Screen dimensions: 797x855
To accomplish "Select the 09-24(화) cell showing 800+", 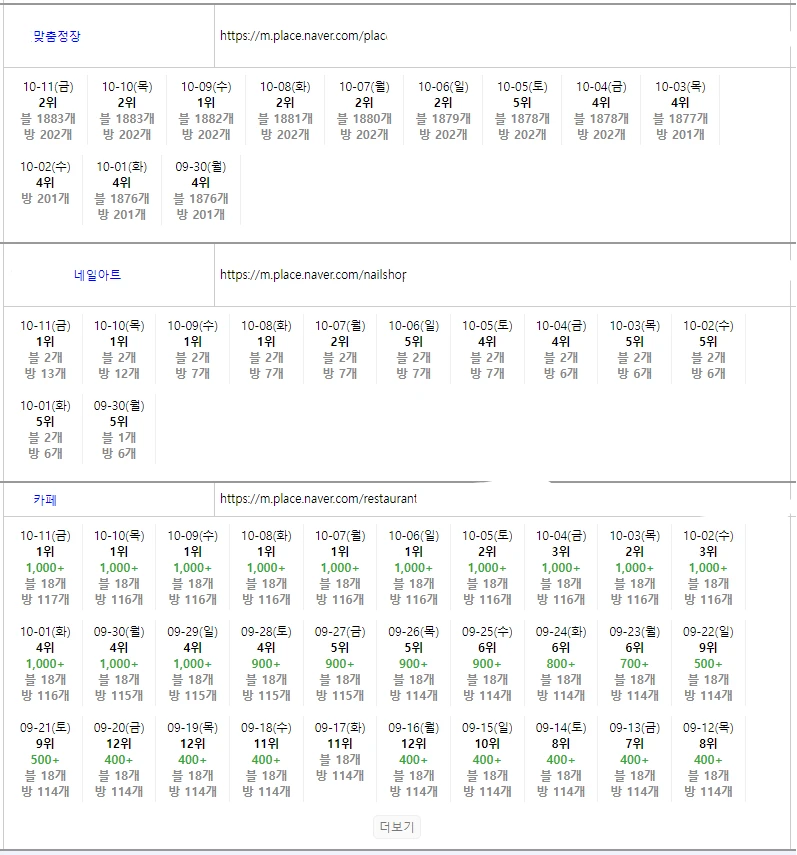I will [x=561, y=664].
